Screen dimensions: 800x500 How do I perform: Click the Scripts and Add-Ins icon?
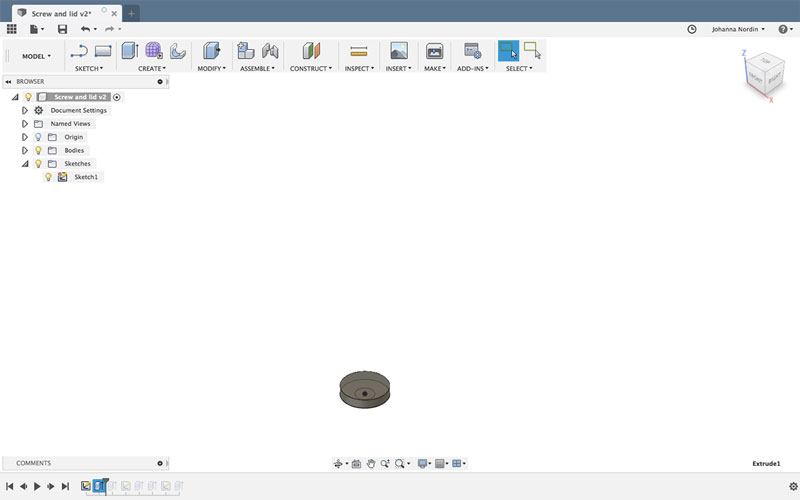[472, 51]
